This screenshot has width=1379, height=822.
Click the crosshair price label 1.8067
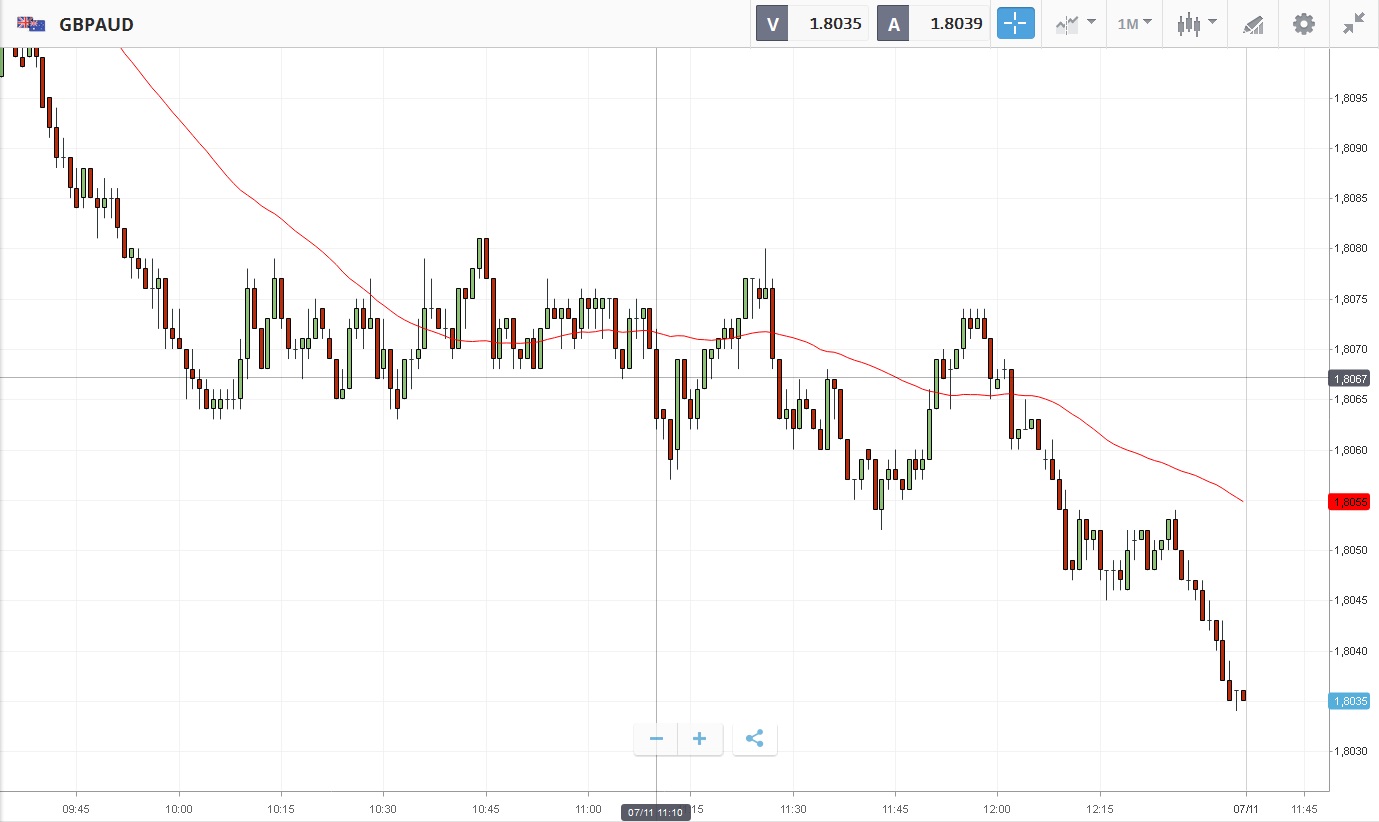click(x=1348, y=378)
